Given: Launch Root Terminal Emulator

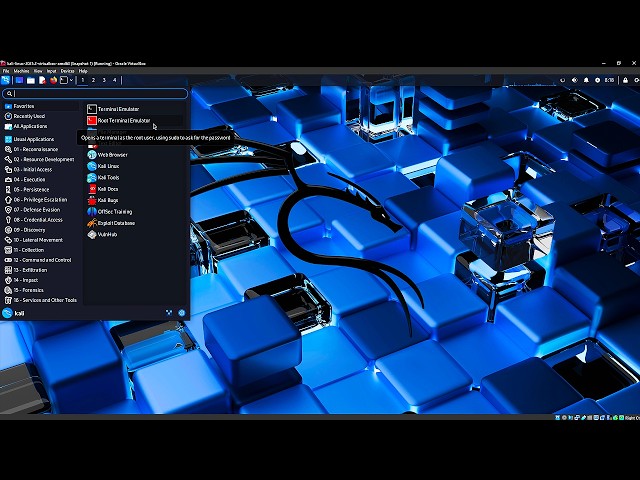Looking at the screenshot, I should pos(135,120).
